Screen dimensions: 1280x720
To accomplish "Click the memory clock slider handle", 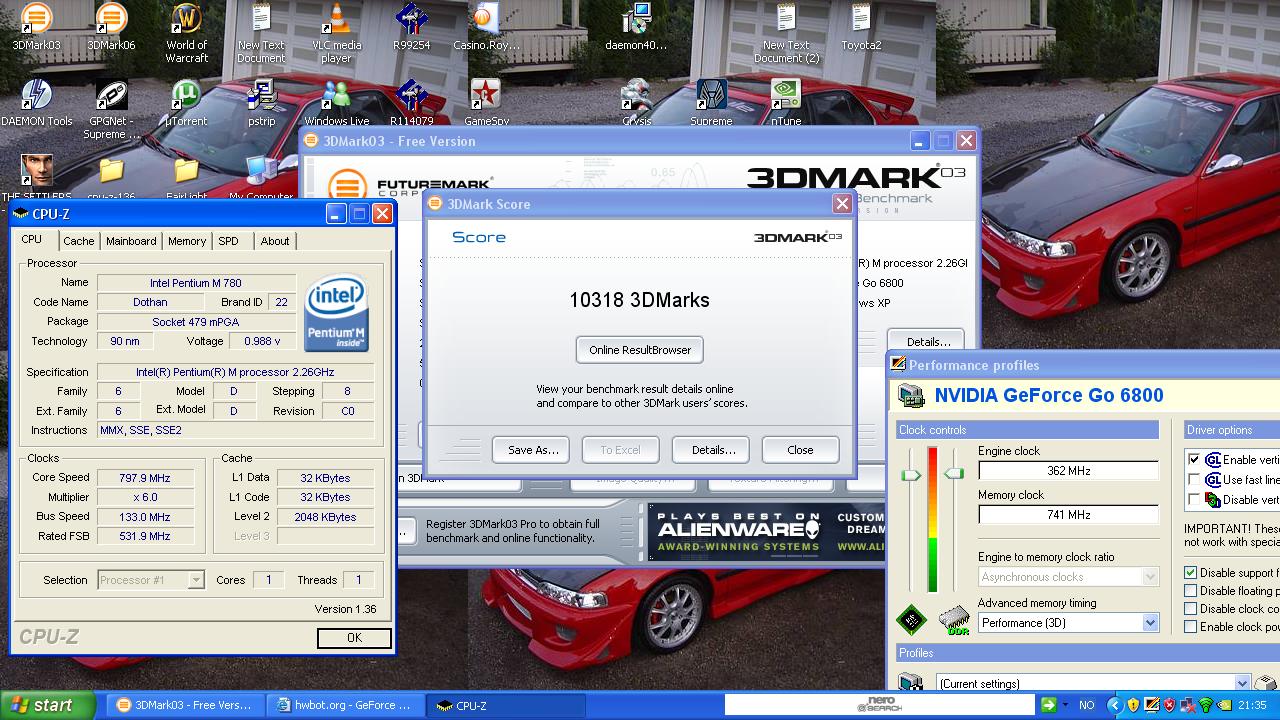I will (x=954, y=473).
